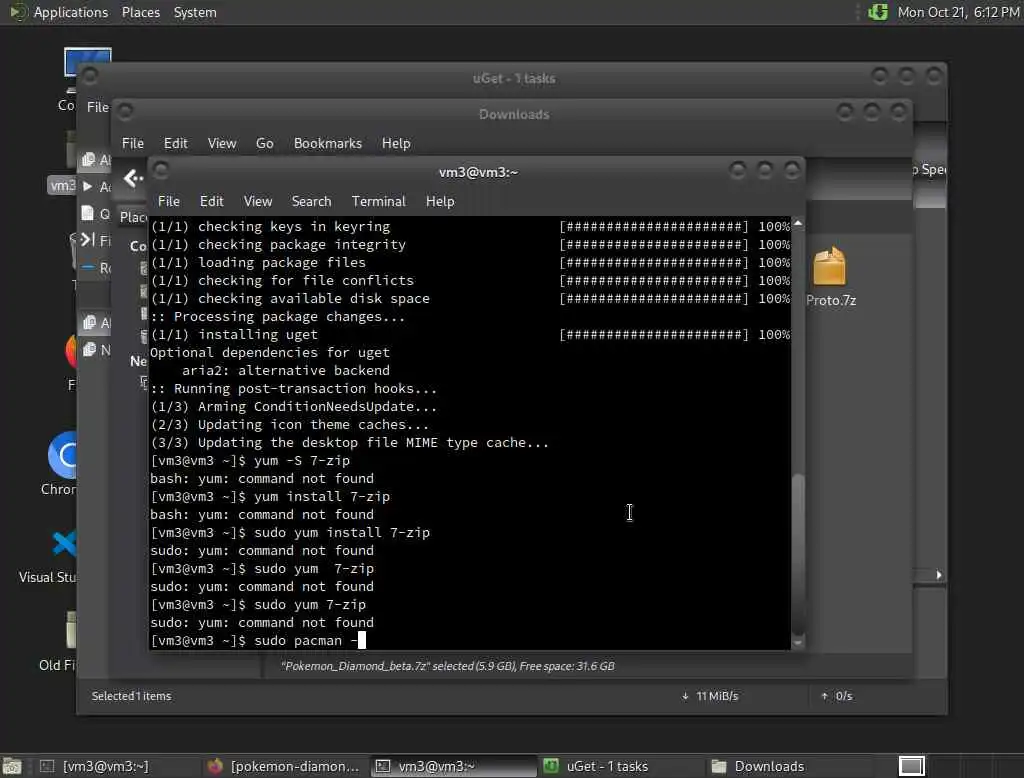
Task: Click the uGet upload speed 0/s
Action: (x=837, y=696)
